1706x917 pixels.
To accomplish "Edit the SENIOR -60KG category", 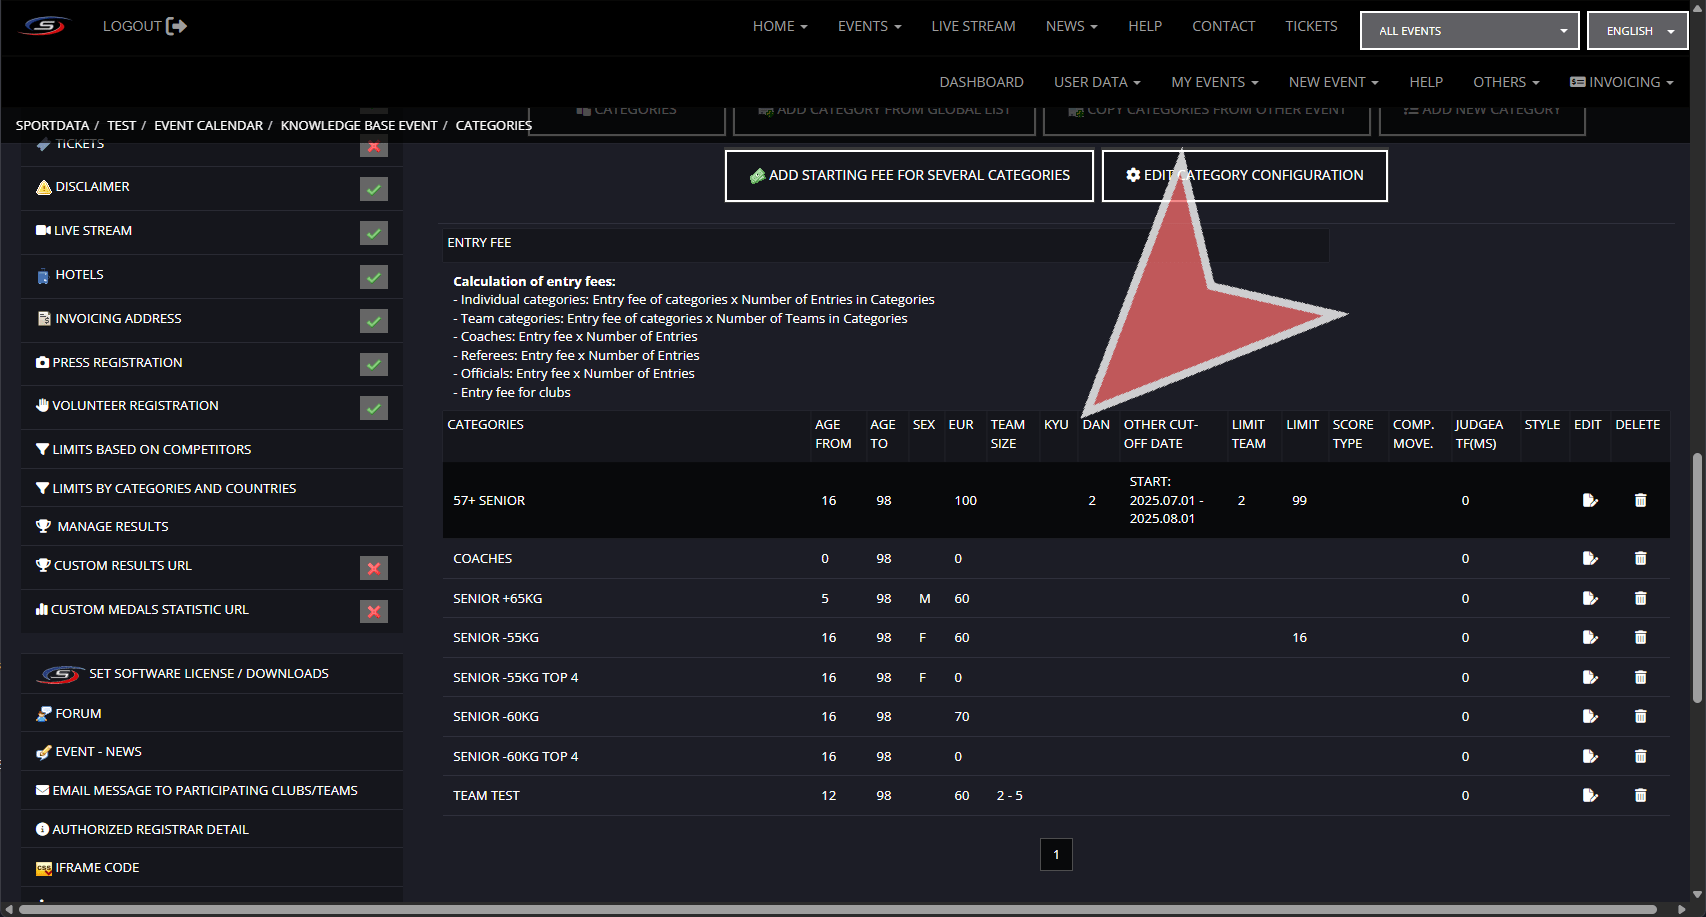I will [1589, 716].
